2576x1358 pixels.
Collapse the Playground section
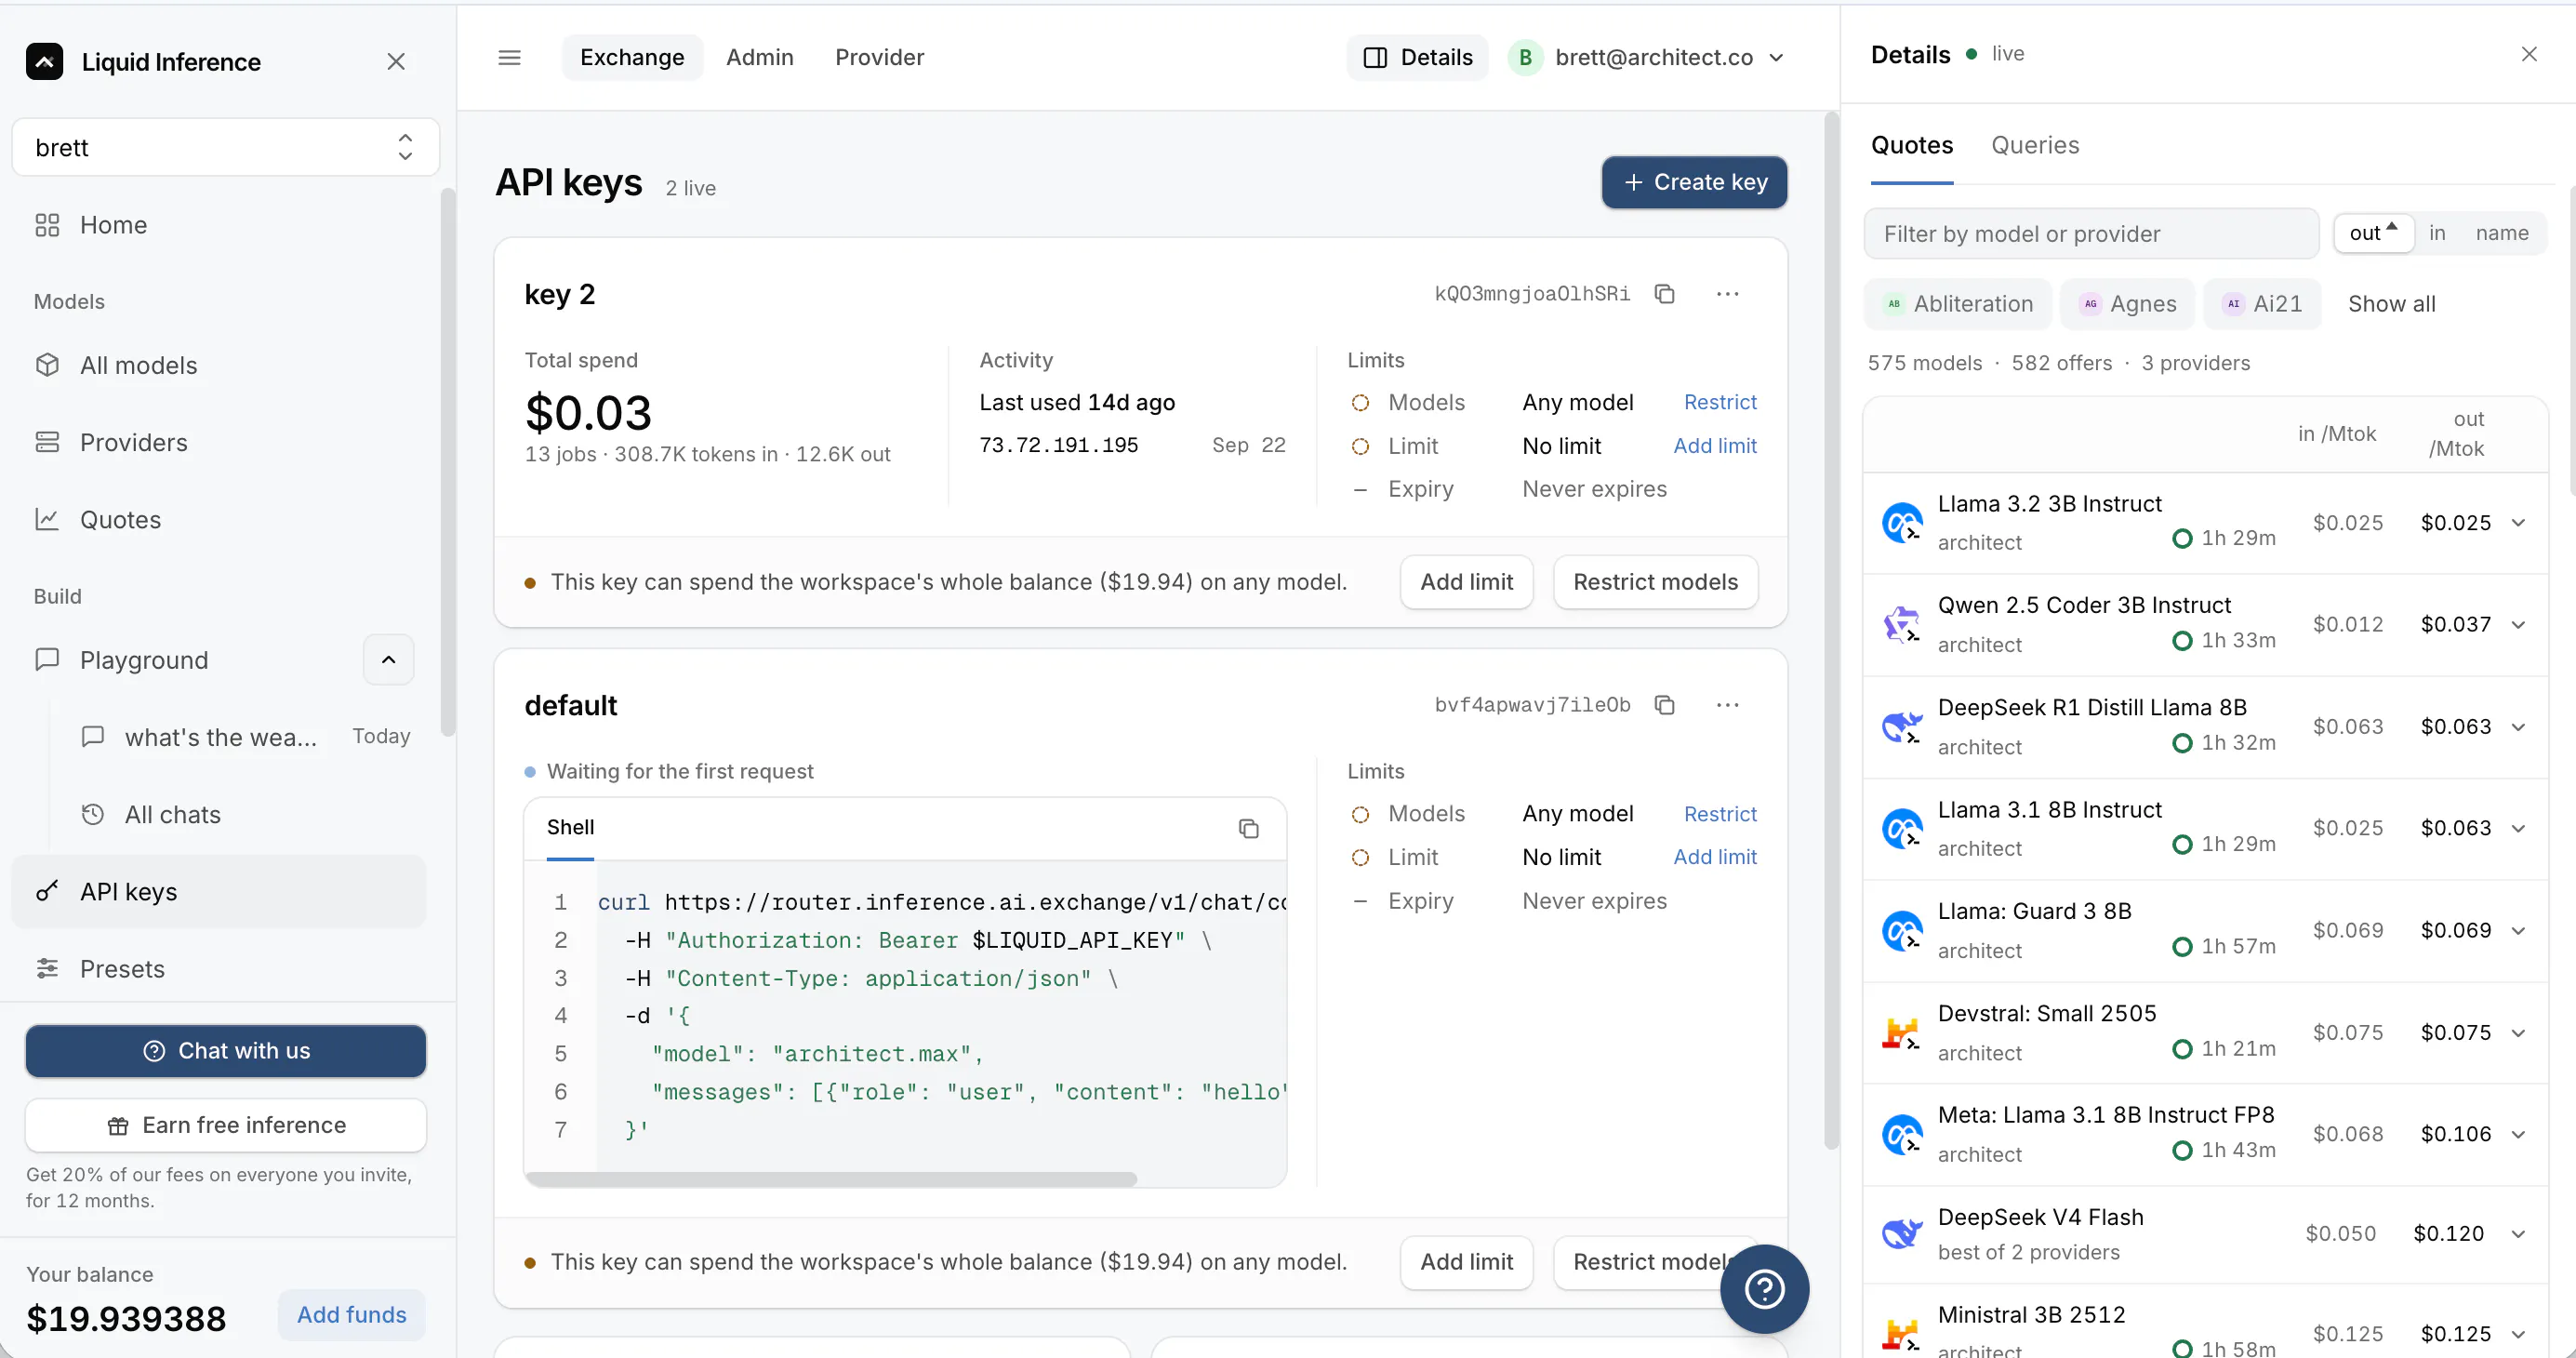[x=388, y=660]
